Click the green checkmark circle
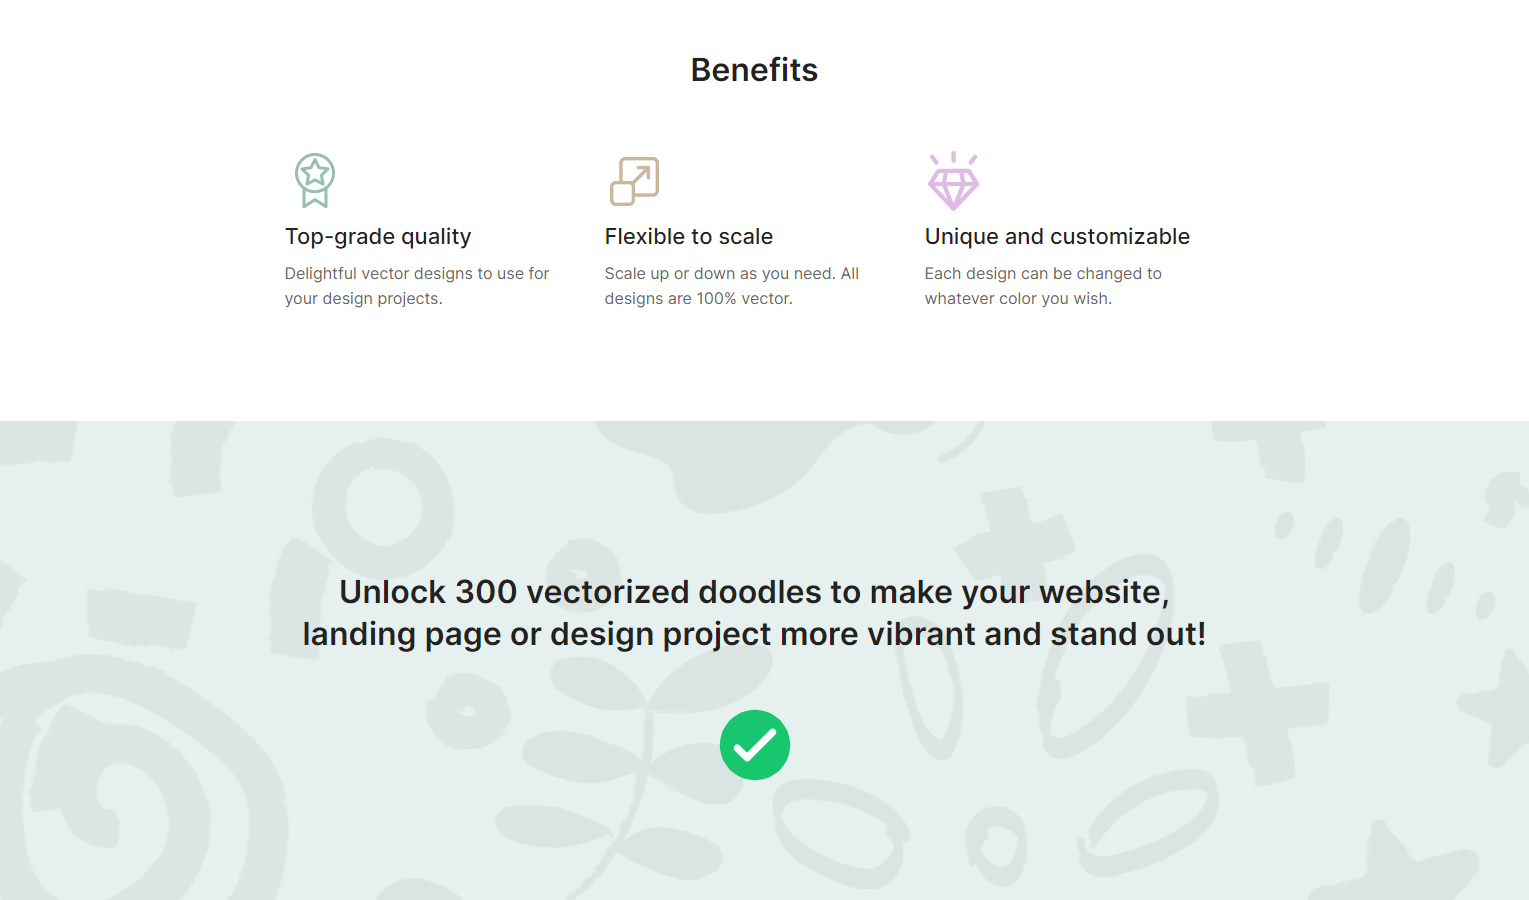Image resolution: width=1529 pixels, height=900 pixels. coord(755,745)
